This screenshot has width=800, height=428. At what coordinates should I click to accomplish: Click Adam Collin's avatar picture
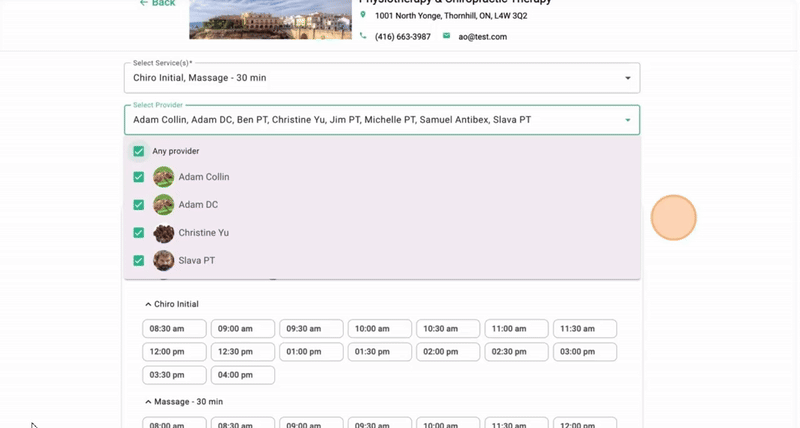pos(163,177)
